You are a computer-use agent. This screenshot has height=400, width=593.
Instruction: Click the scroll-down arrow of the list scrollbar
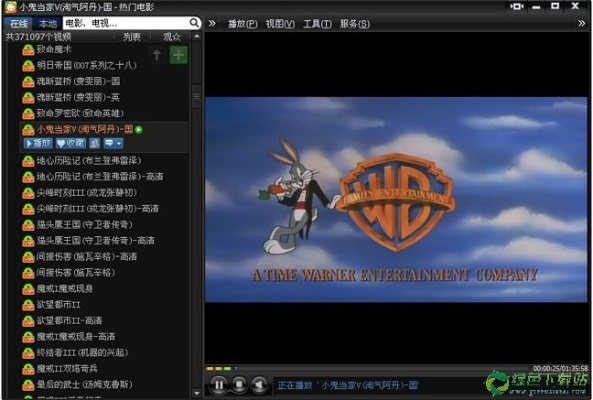tap(196, 393)
